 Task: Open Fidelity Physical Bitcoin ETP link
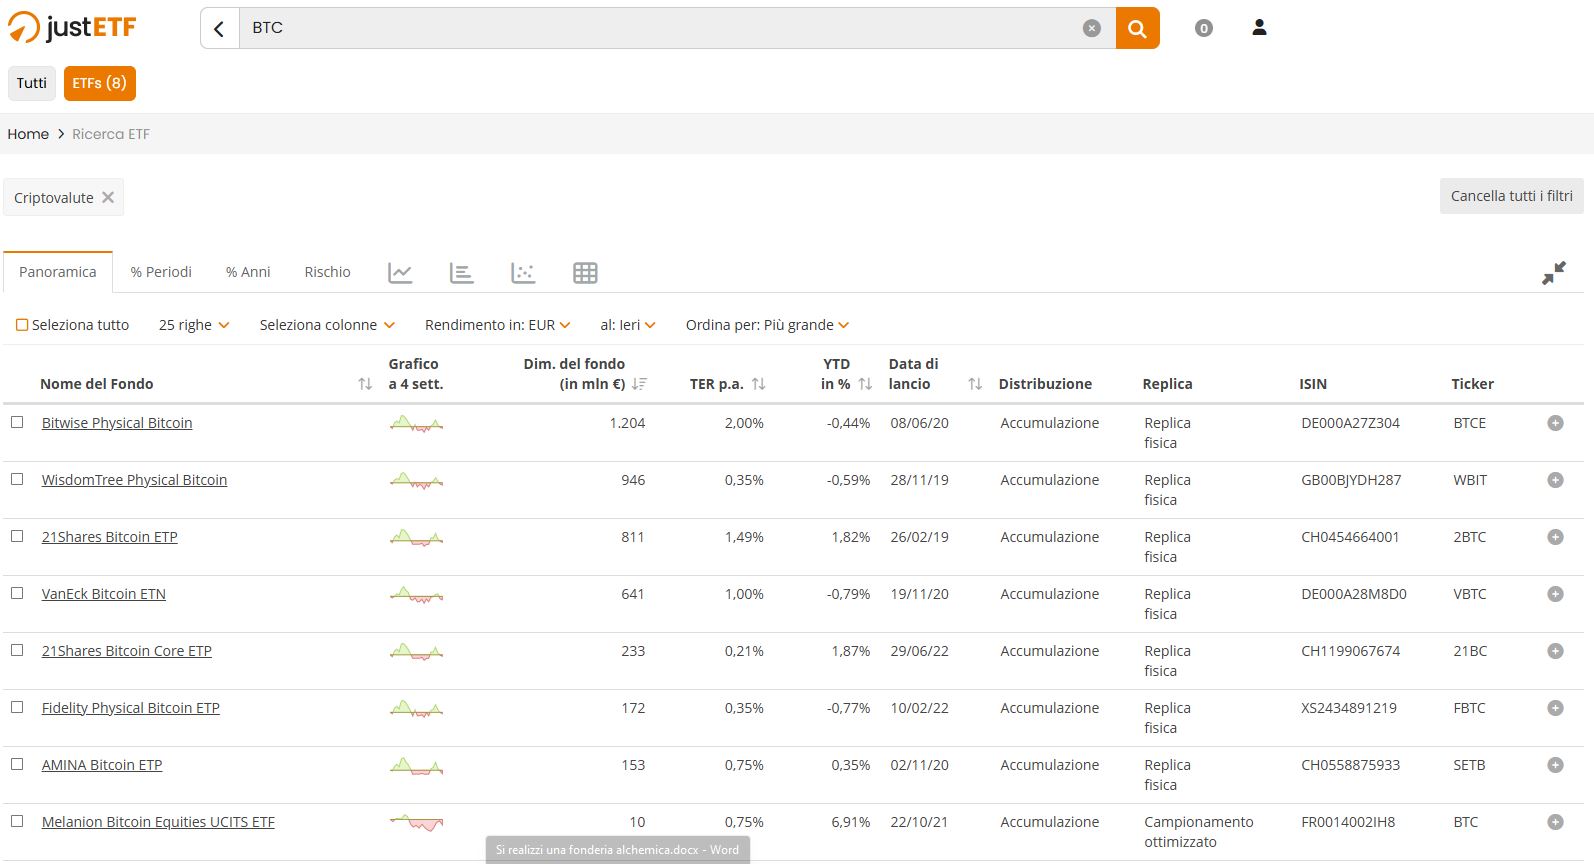click(x=131, y=708)
